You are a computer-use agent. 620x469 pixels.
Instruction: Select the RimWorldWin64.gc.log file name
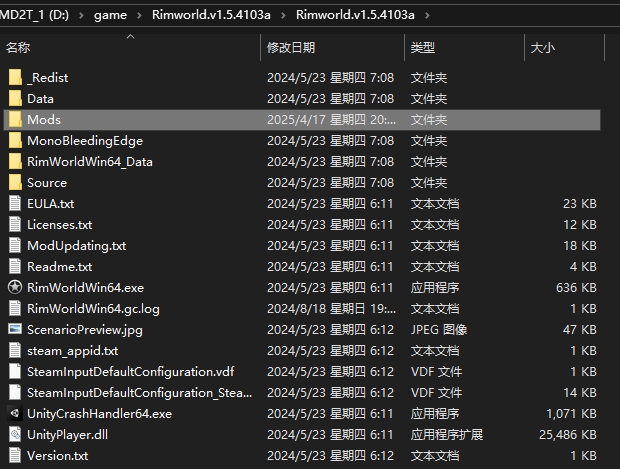(x=93, y=309)
